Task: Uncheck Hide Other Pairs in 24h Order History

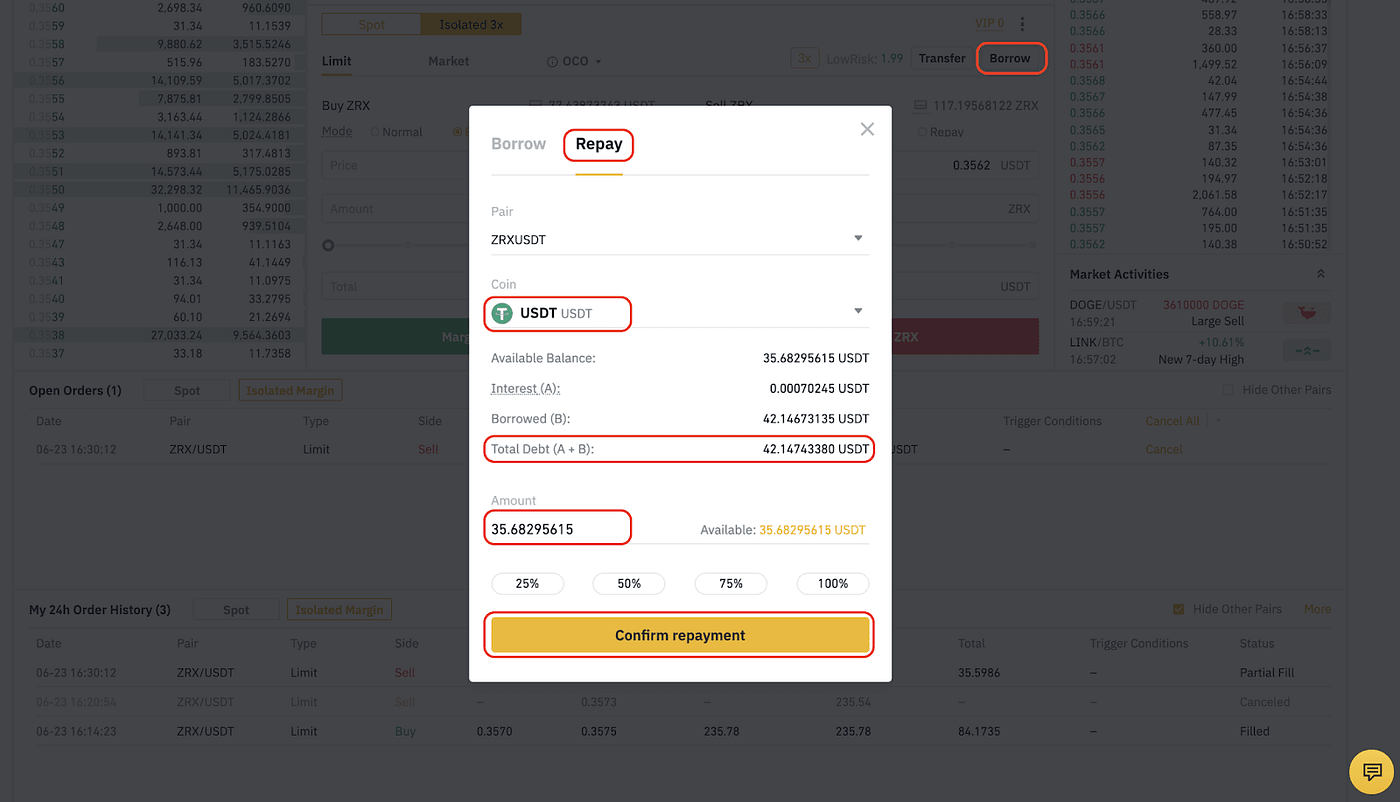Action: point(1177,608)
